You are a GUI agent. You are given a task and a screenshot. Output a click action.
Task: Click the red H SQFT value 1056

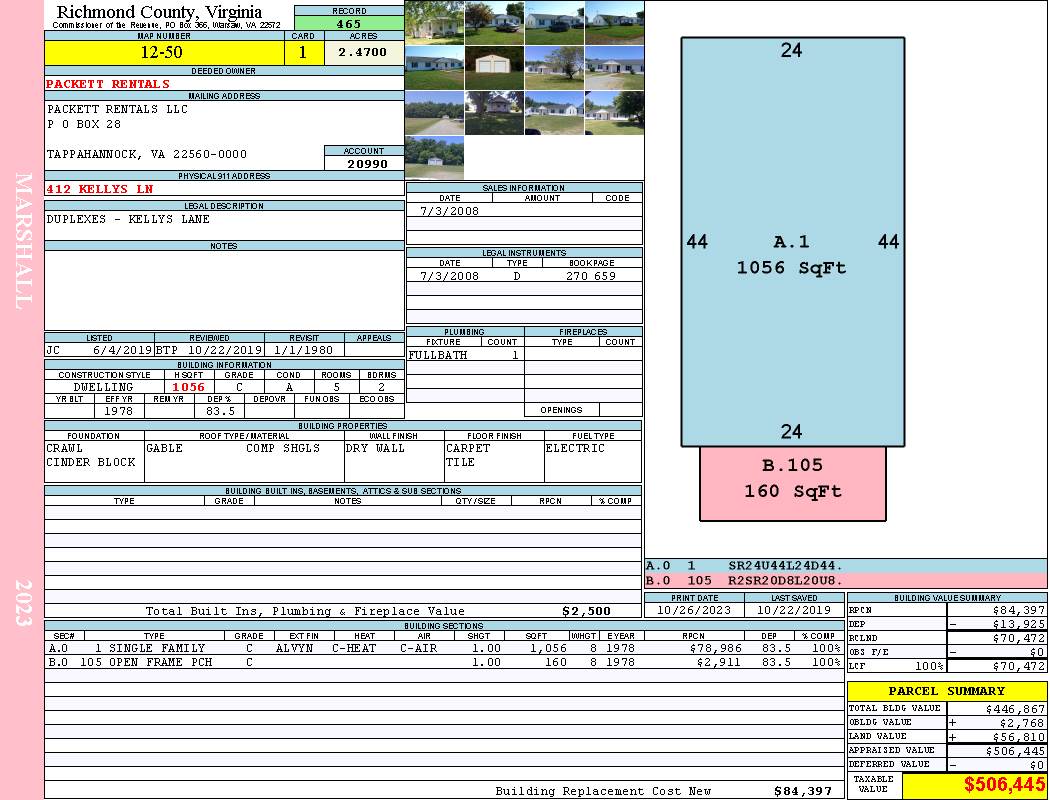click(x=188, y=387)
